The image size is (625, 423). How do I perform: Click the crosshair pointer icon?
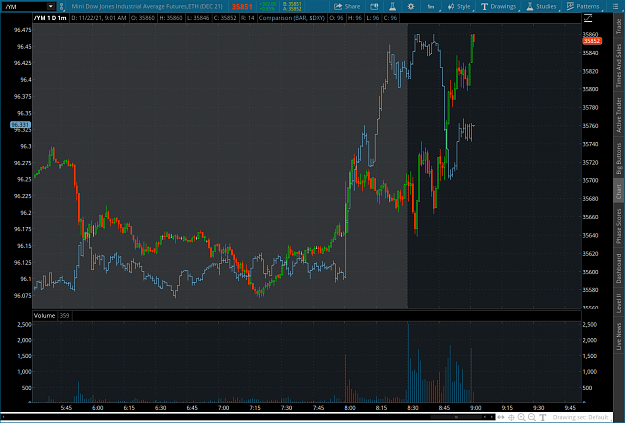(511, 417)
